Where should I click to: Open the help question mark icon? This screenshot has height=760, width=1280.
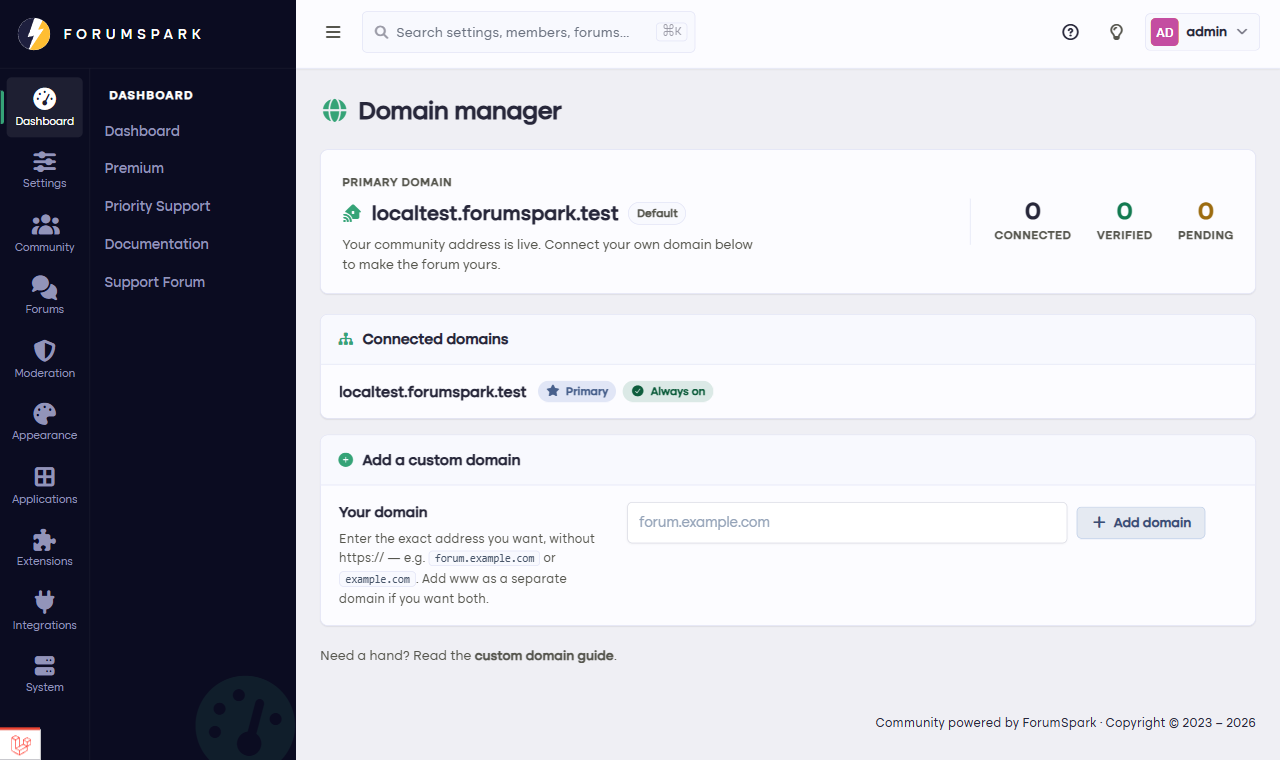[x=1070, y=32]
